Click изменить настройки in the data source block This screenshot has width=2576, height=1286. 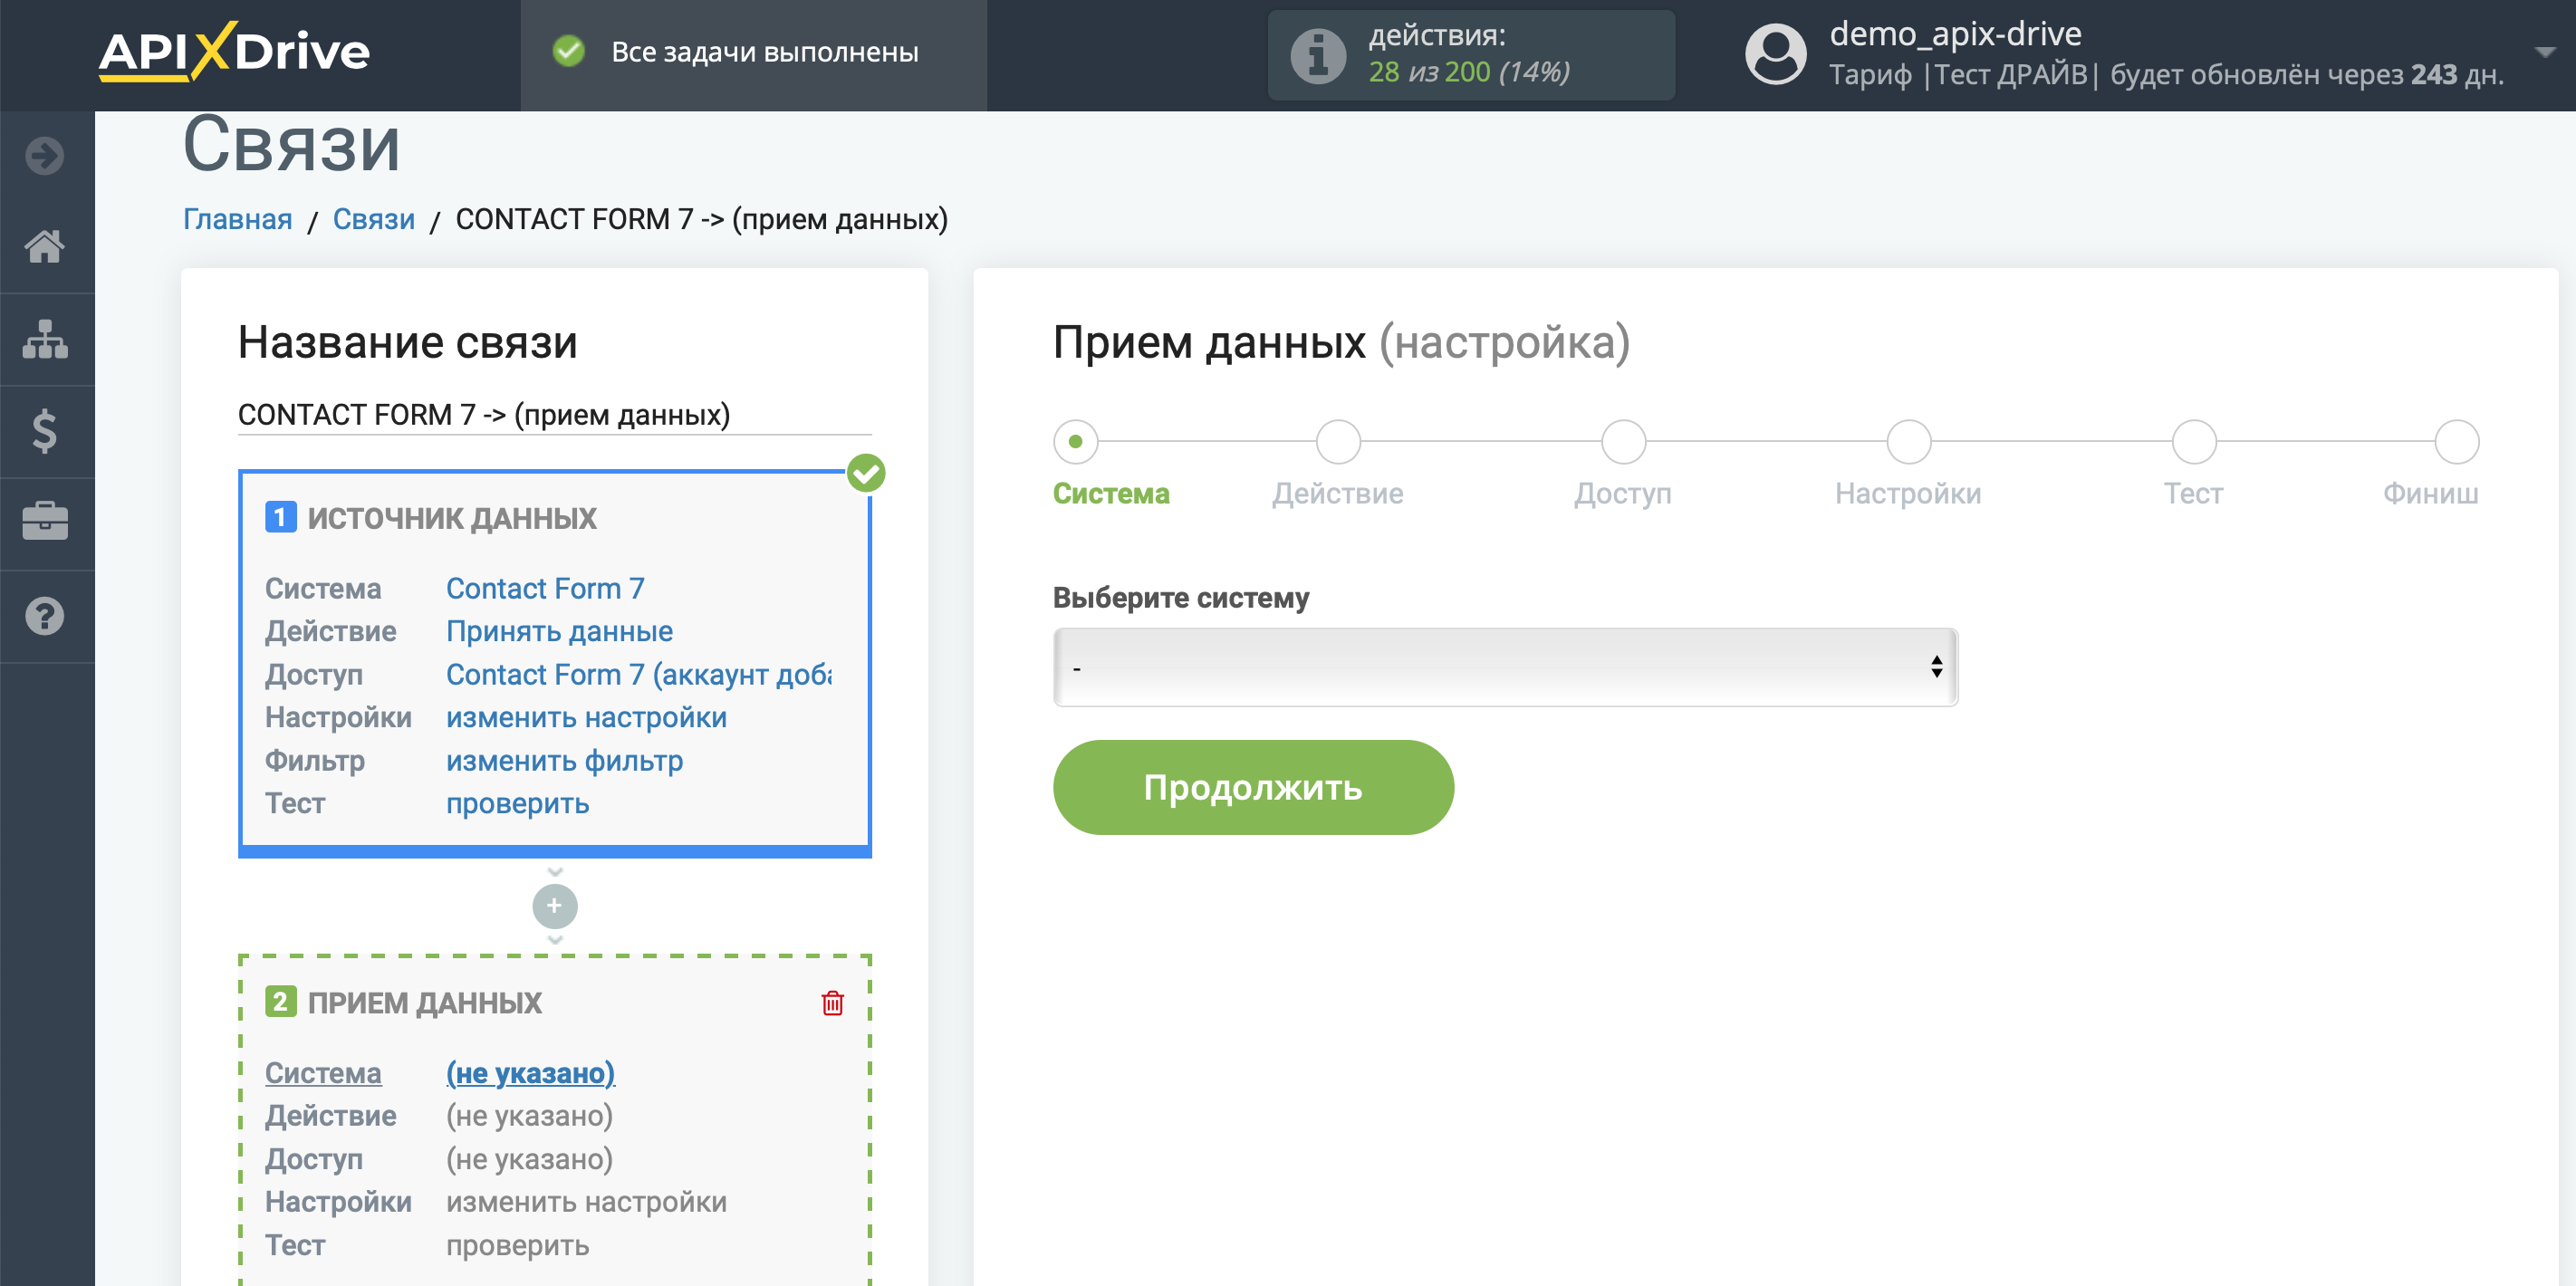click(586, 717)
